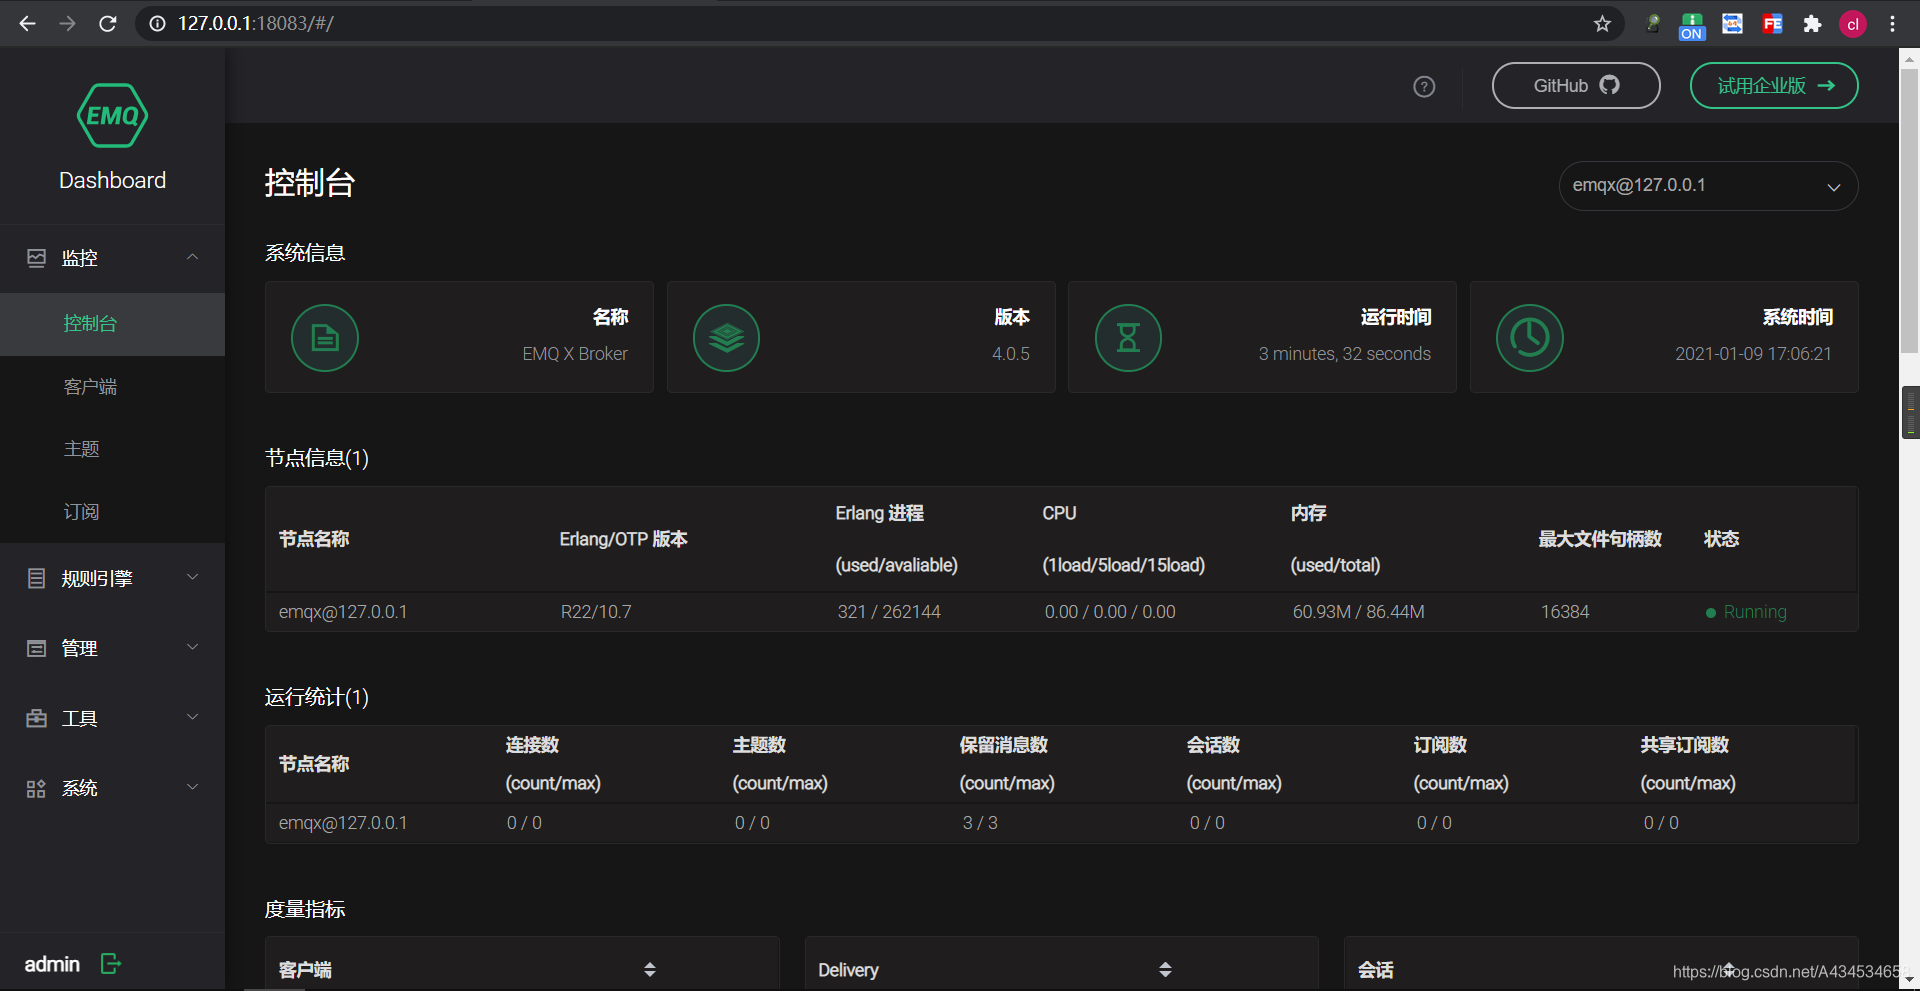Open the browser extensions puzzle icon
Viewport: 1920px width, 991px height.
pos(1812,24)
